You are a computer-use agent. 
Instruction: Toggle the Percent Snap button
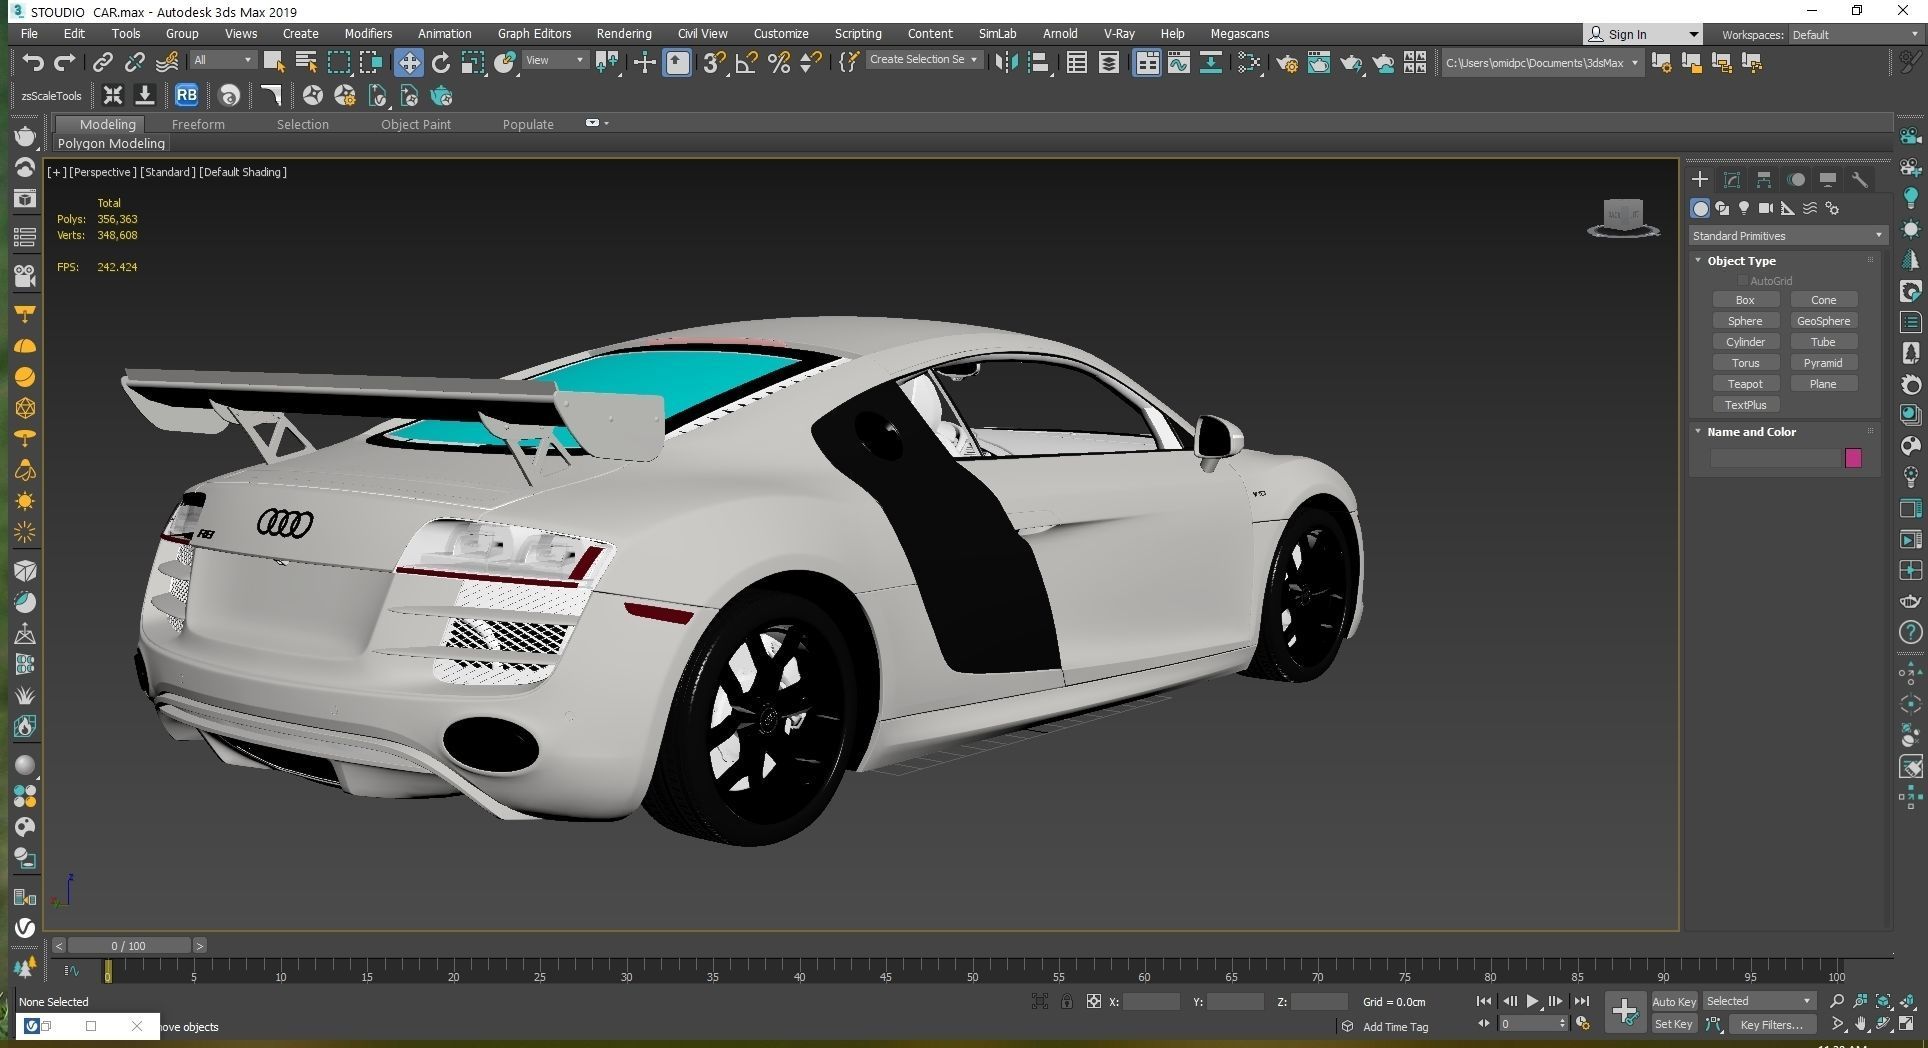[x=779, y=63]
